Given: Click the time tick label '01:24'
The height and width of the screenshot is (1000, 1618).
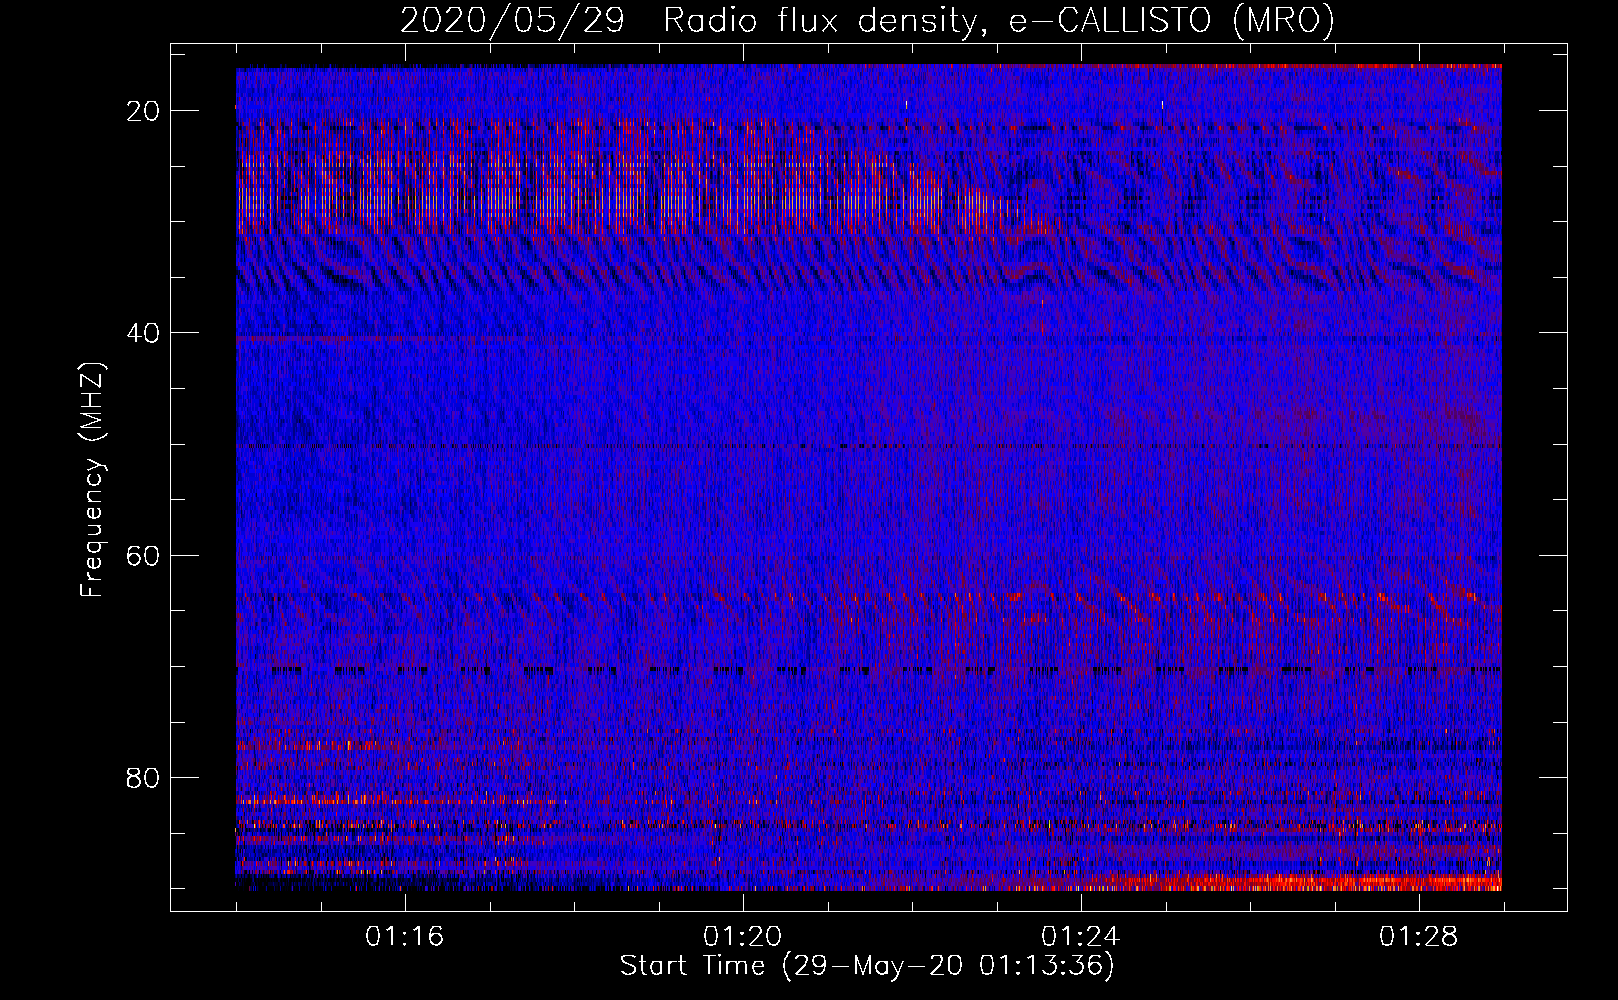Looking at the screenshot, I should 1080,937.
